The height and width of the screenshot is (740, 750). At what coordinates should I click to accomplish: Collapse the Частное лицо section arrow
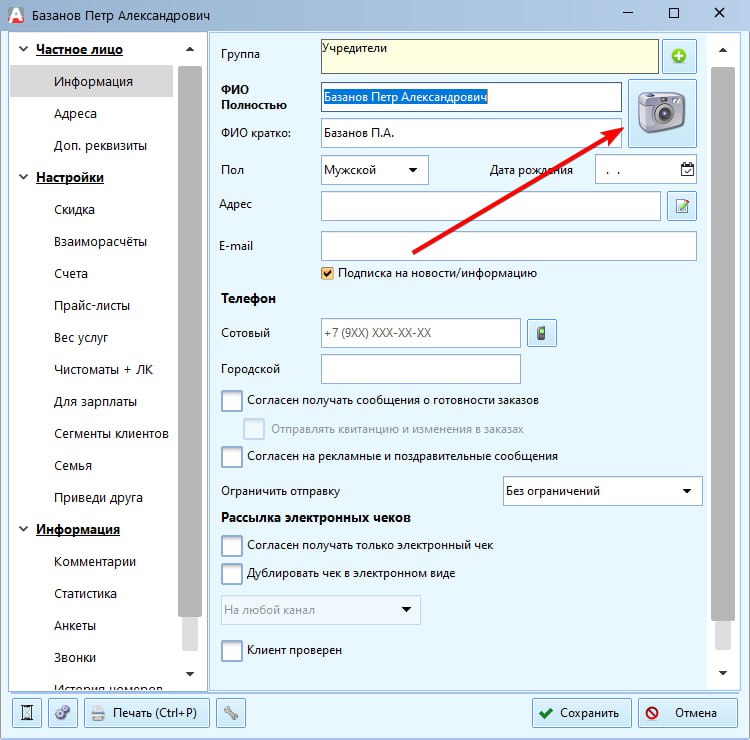pos(190,50)
